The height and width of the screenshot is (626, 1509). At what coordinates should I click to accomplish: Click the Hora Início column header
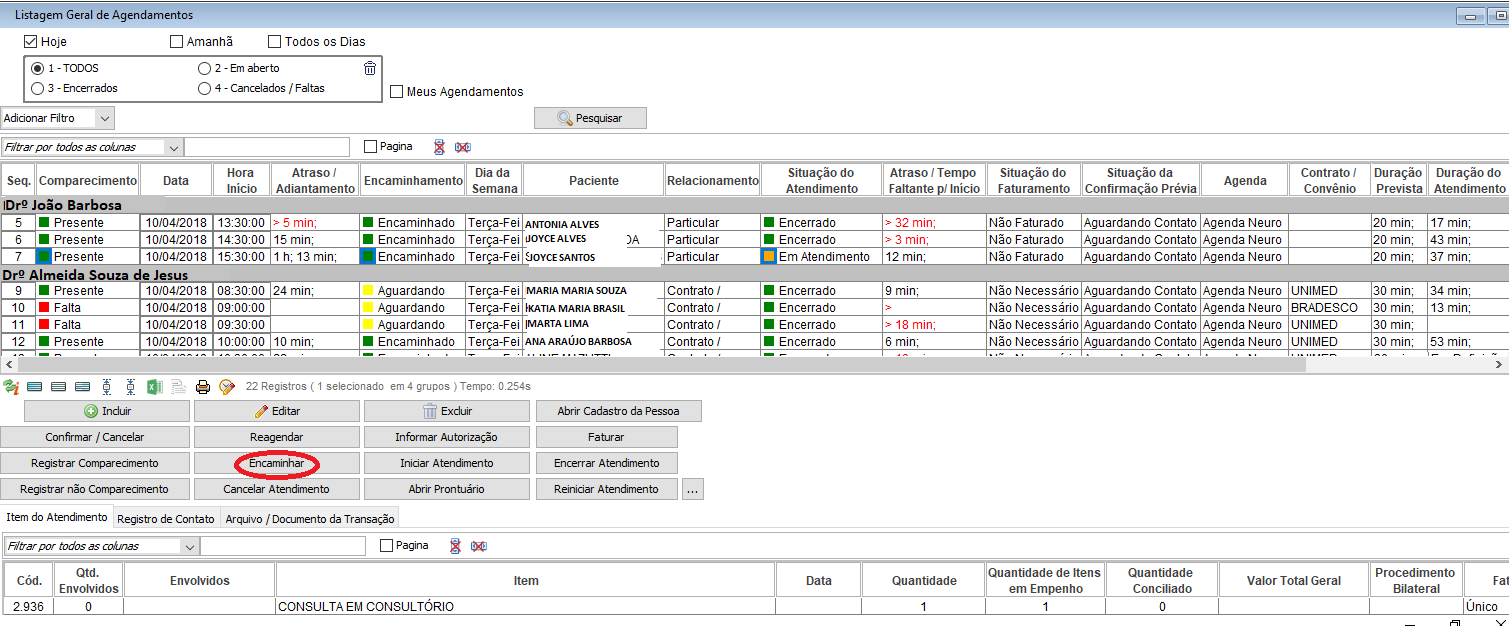point(241,181)
